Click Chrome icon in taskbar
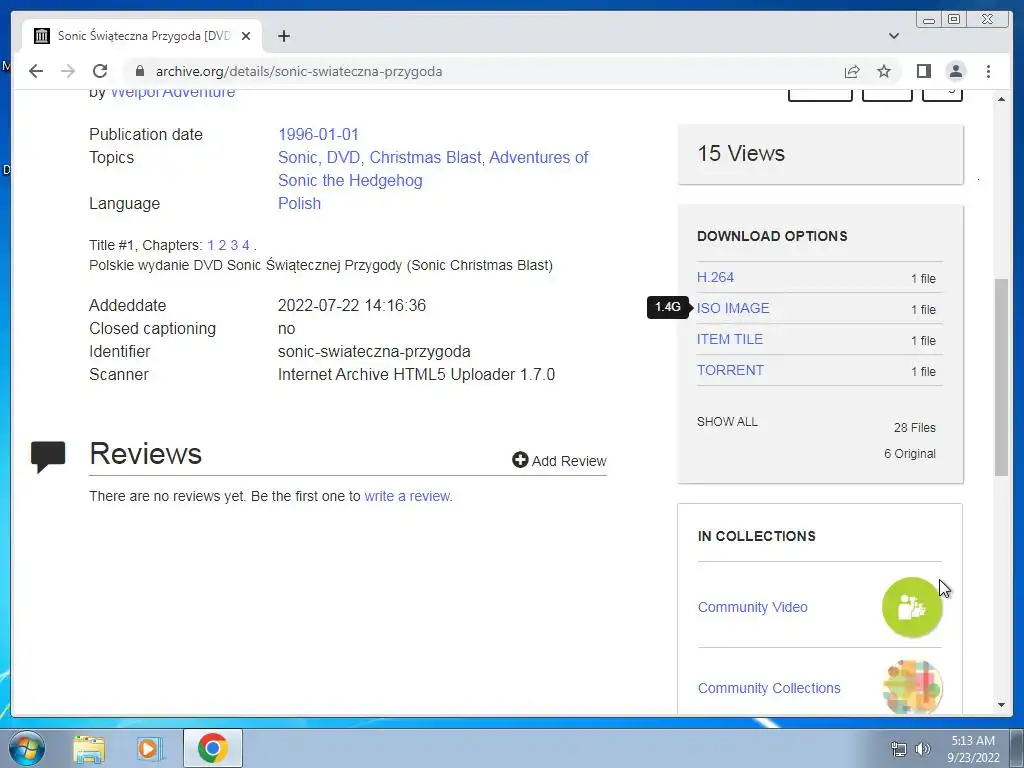This screenshot has height=768, width=1024. pos(213,748)
